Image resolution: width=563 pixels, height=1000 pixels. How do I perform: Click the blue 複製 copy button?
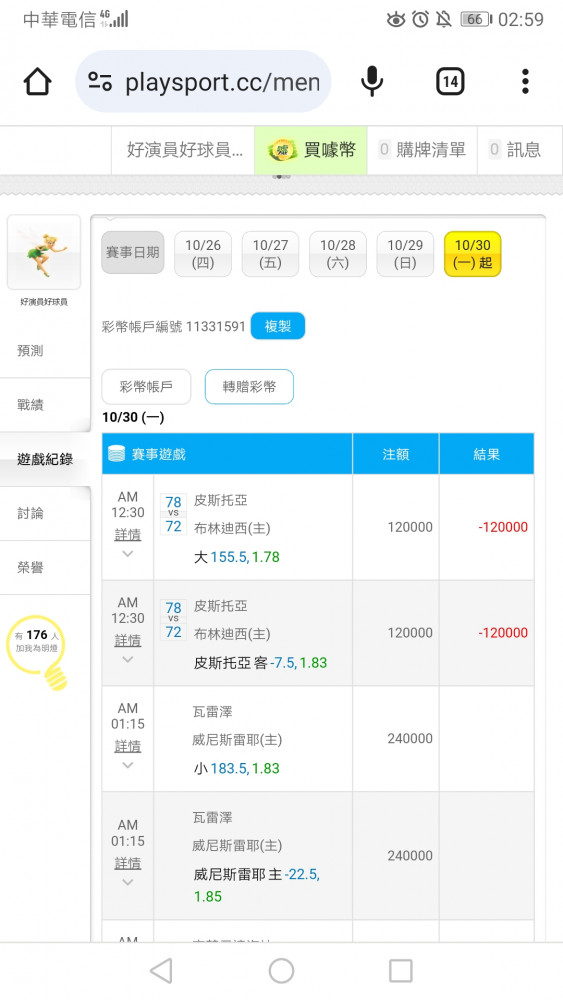click(x=277, y=327)
